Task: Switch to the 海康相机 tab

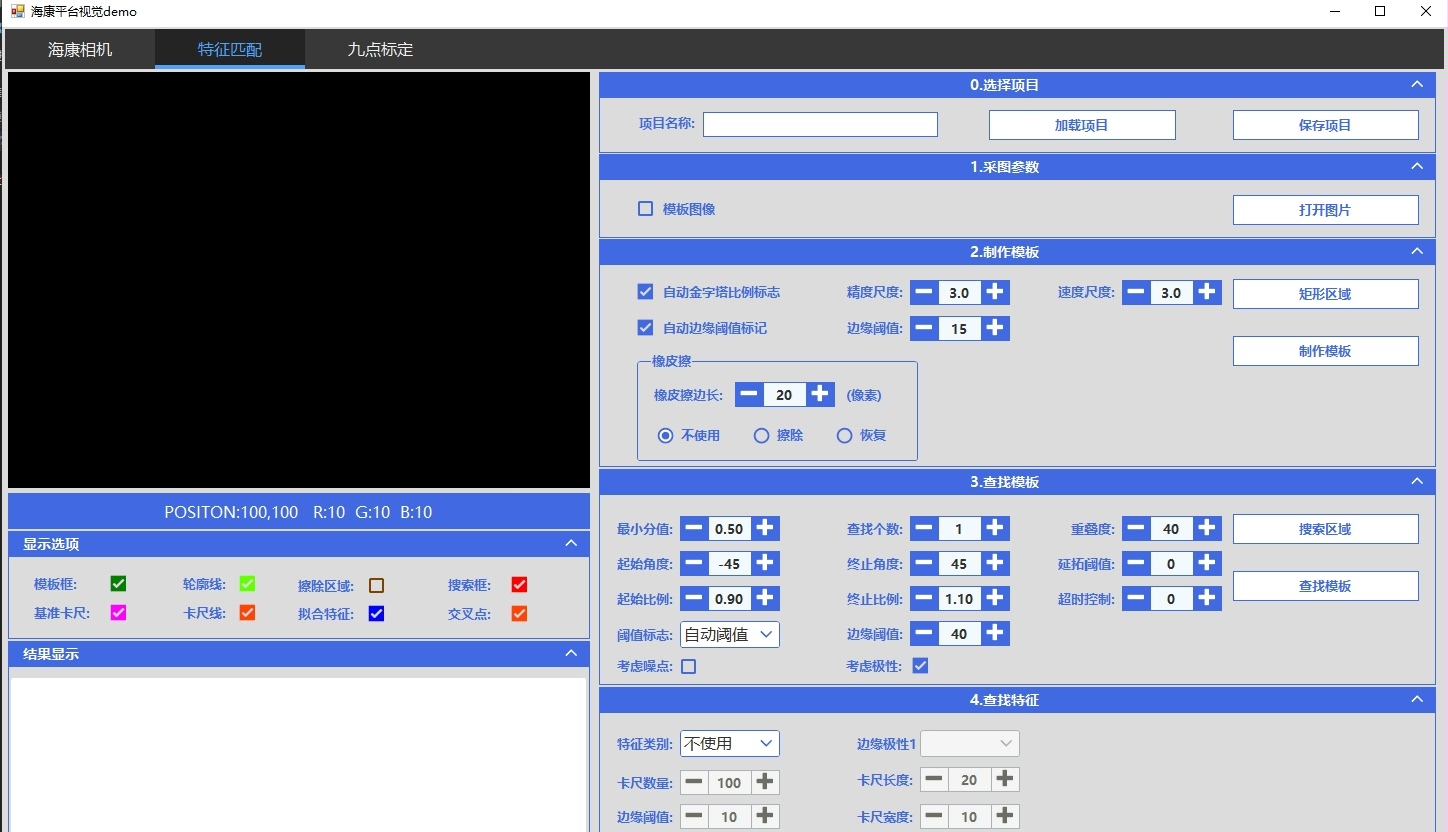Action: [80, 49]
